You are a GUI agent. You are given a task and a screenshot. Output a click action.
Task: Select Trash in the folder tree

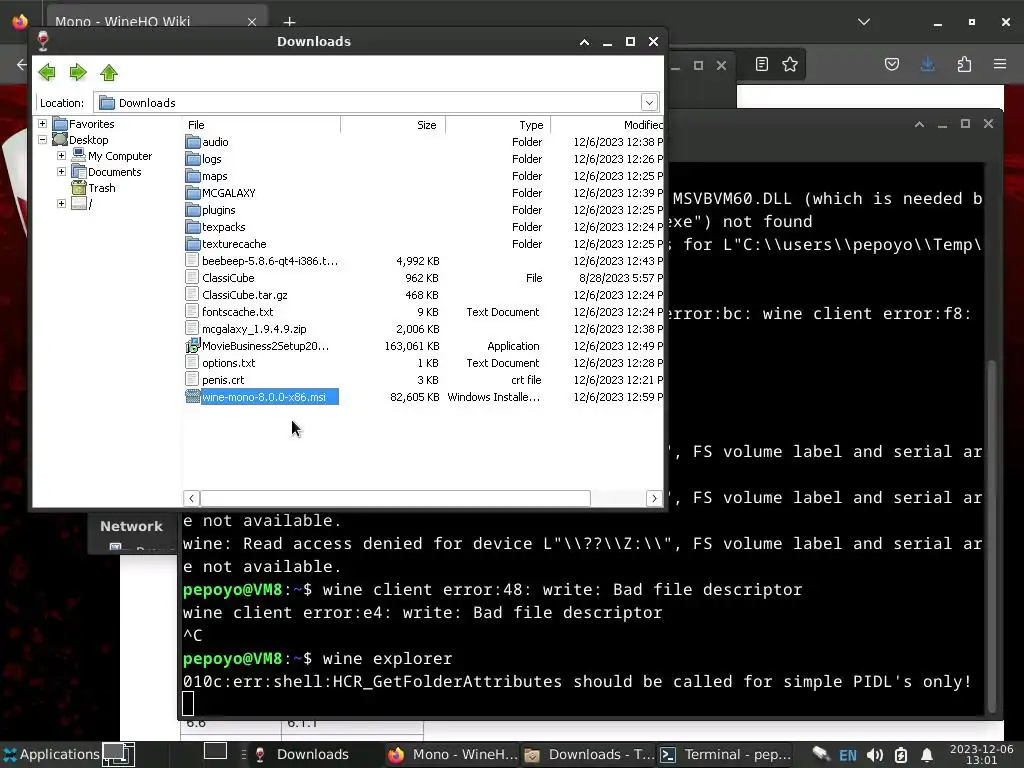[x=101, y=188]
